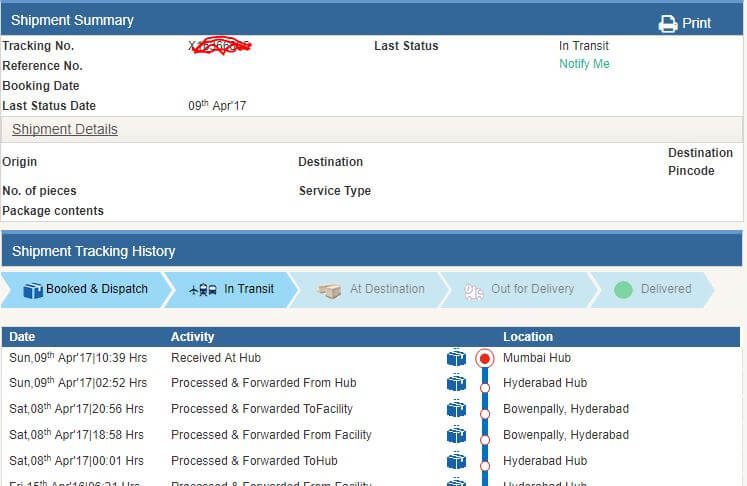The image size is (747, 486).
Task: Click package icon in Processed & Forwarded From Hub row
Action: [456, 383]
